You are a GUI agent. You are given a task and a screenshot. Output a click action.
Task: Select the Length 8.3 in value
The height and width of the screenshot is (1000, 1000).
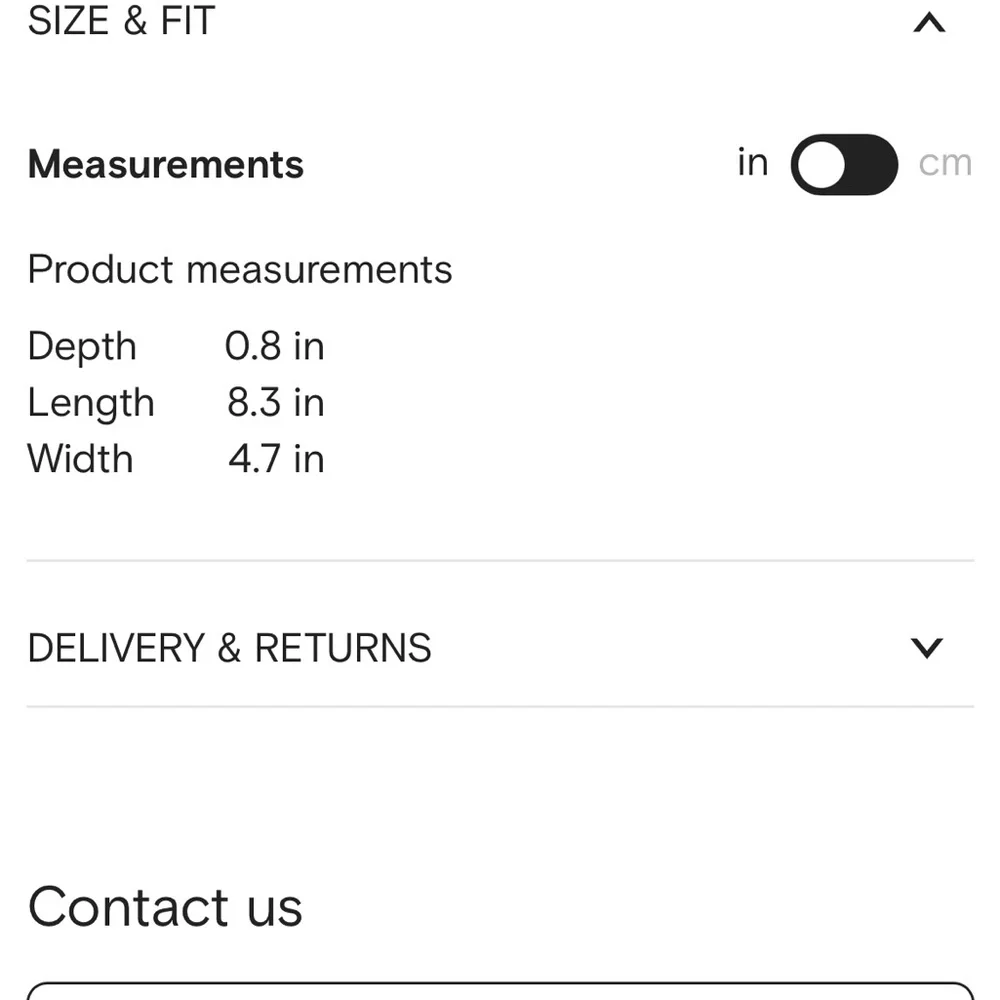click(276, 402)
